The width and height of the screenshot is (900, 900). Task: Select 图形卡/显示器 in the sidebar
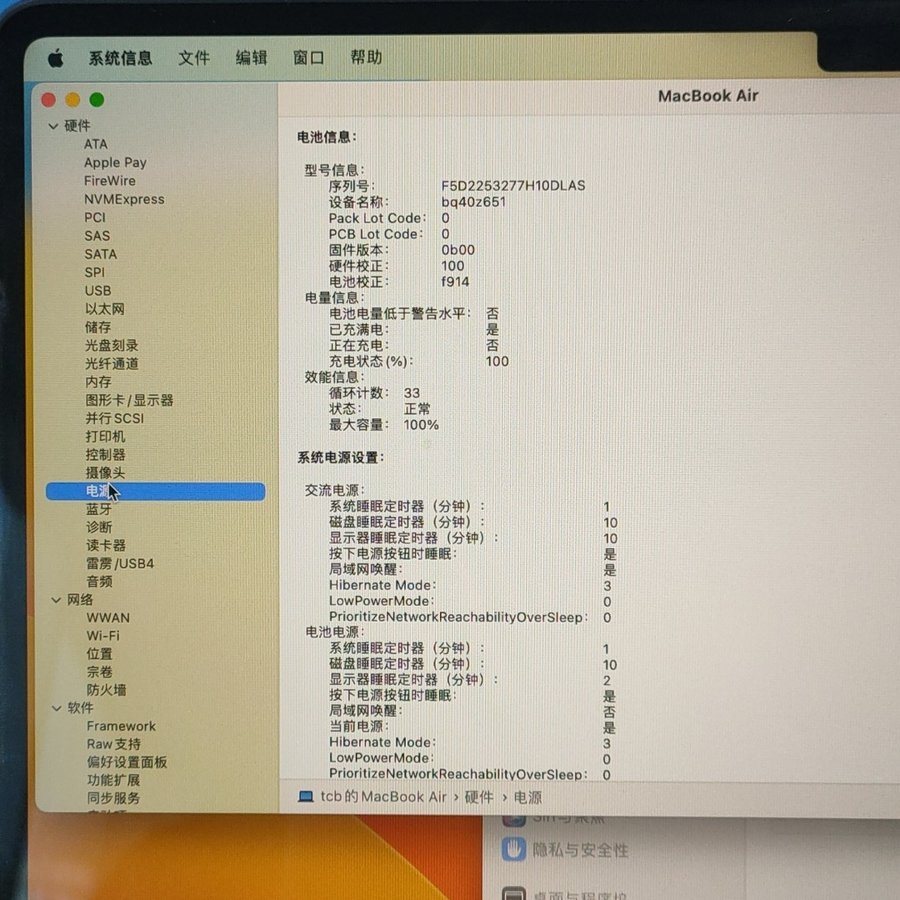pos(129,400)
